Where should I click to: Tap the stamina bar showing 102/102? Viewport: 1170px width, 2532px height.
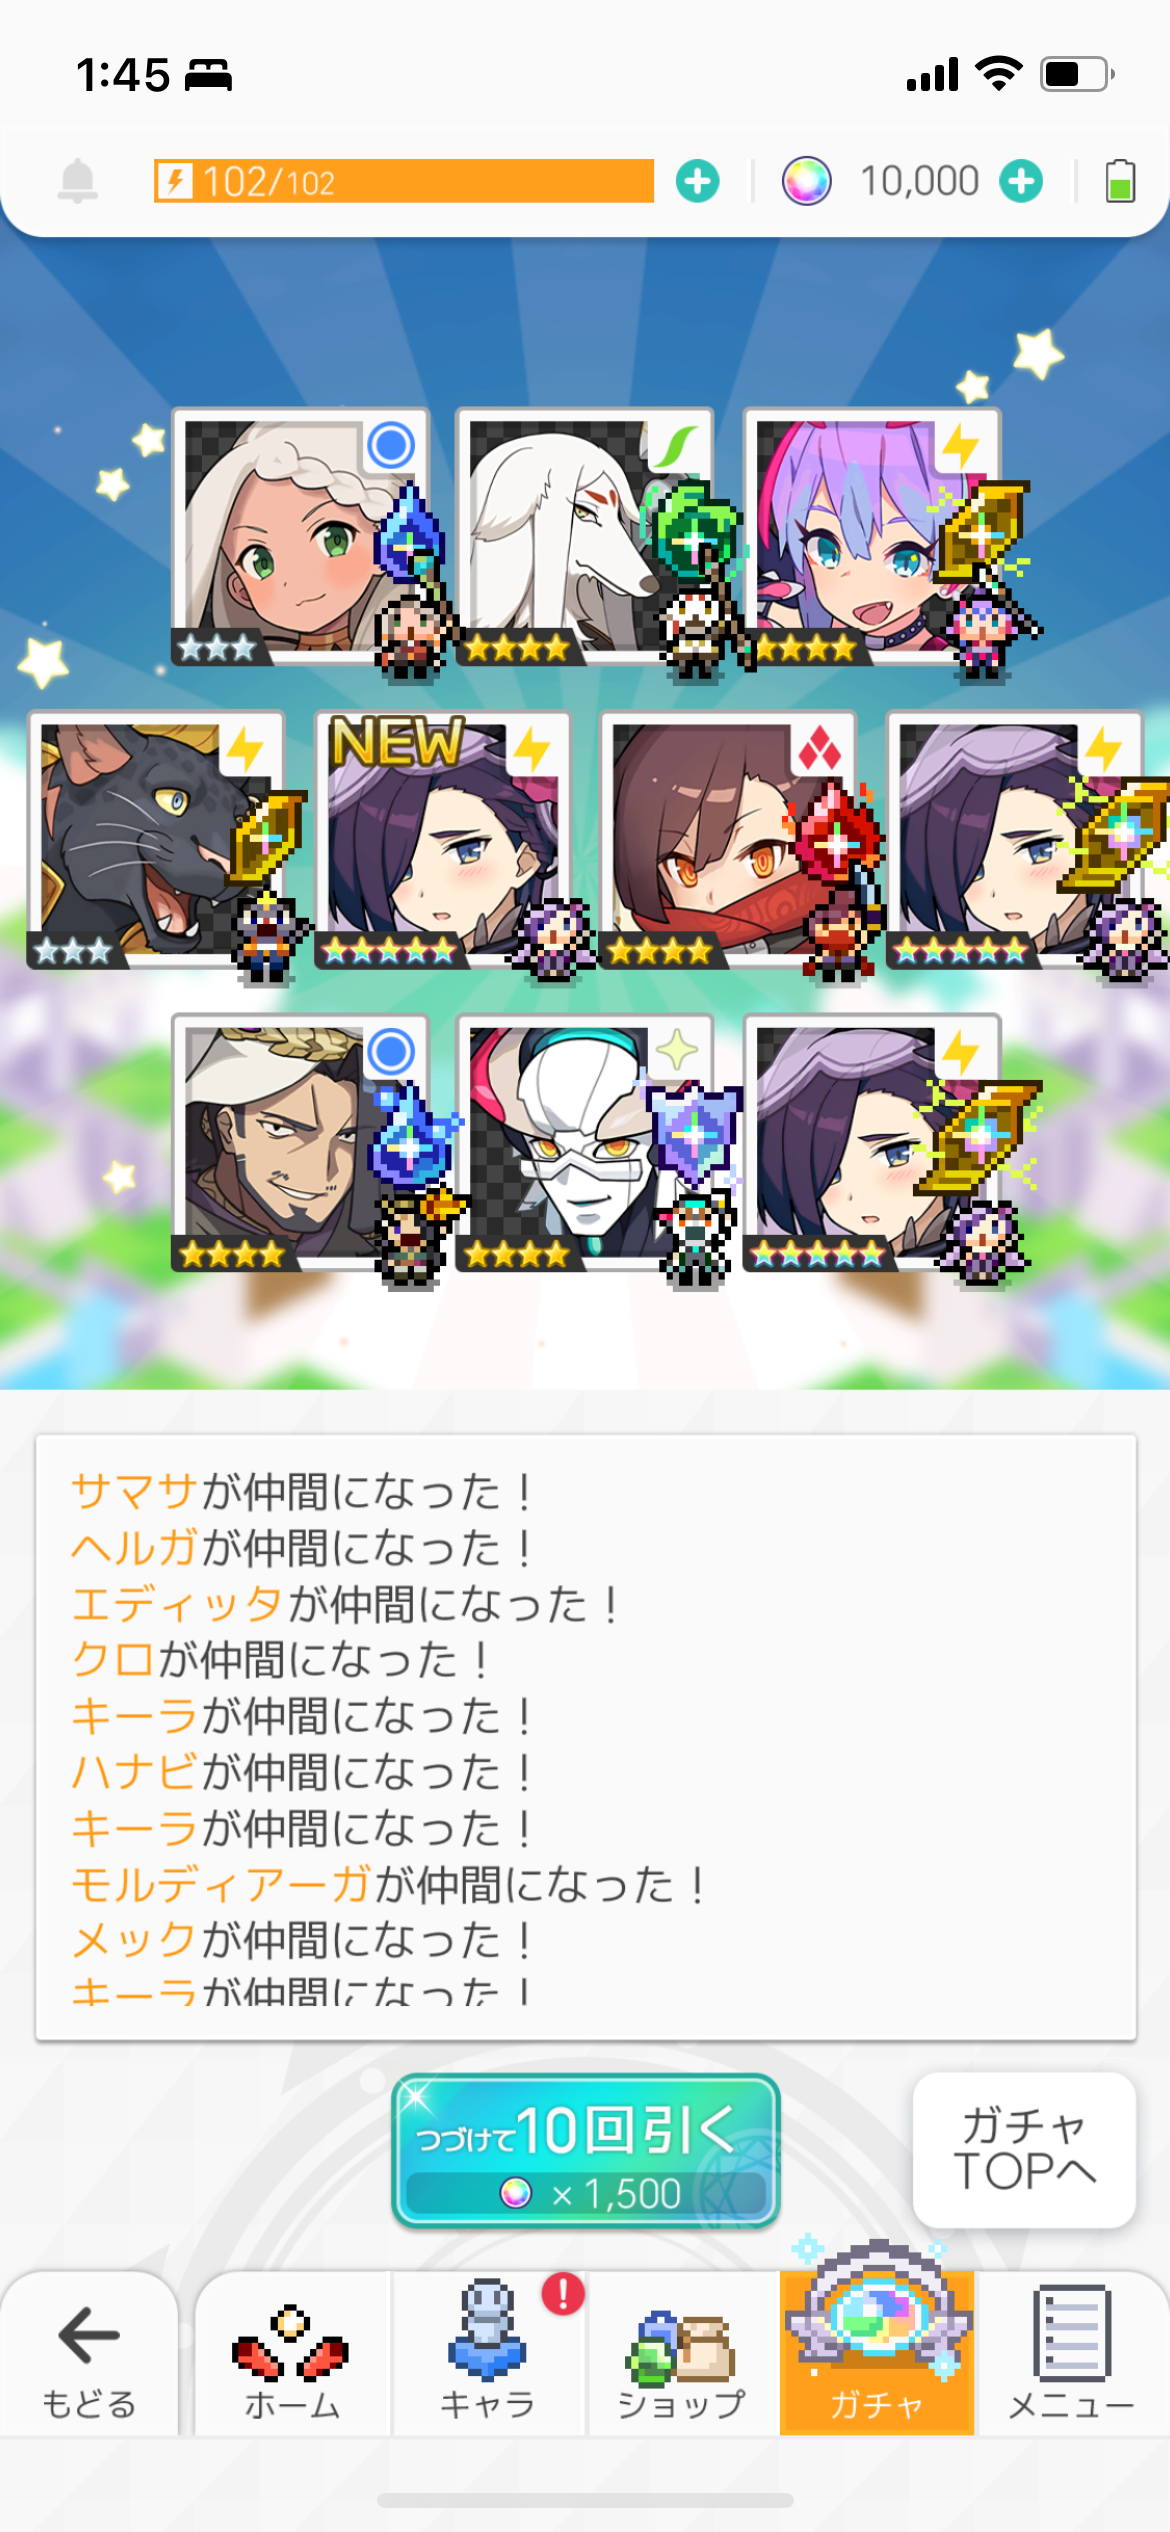coord(404,181)
